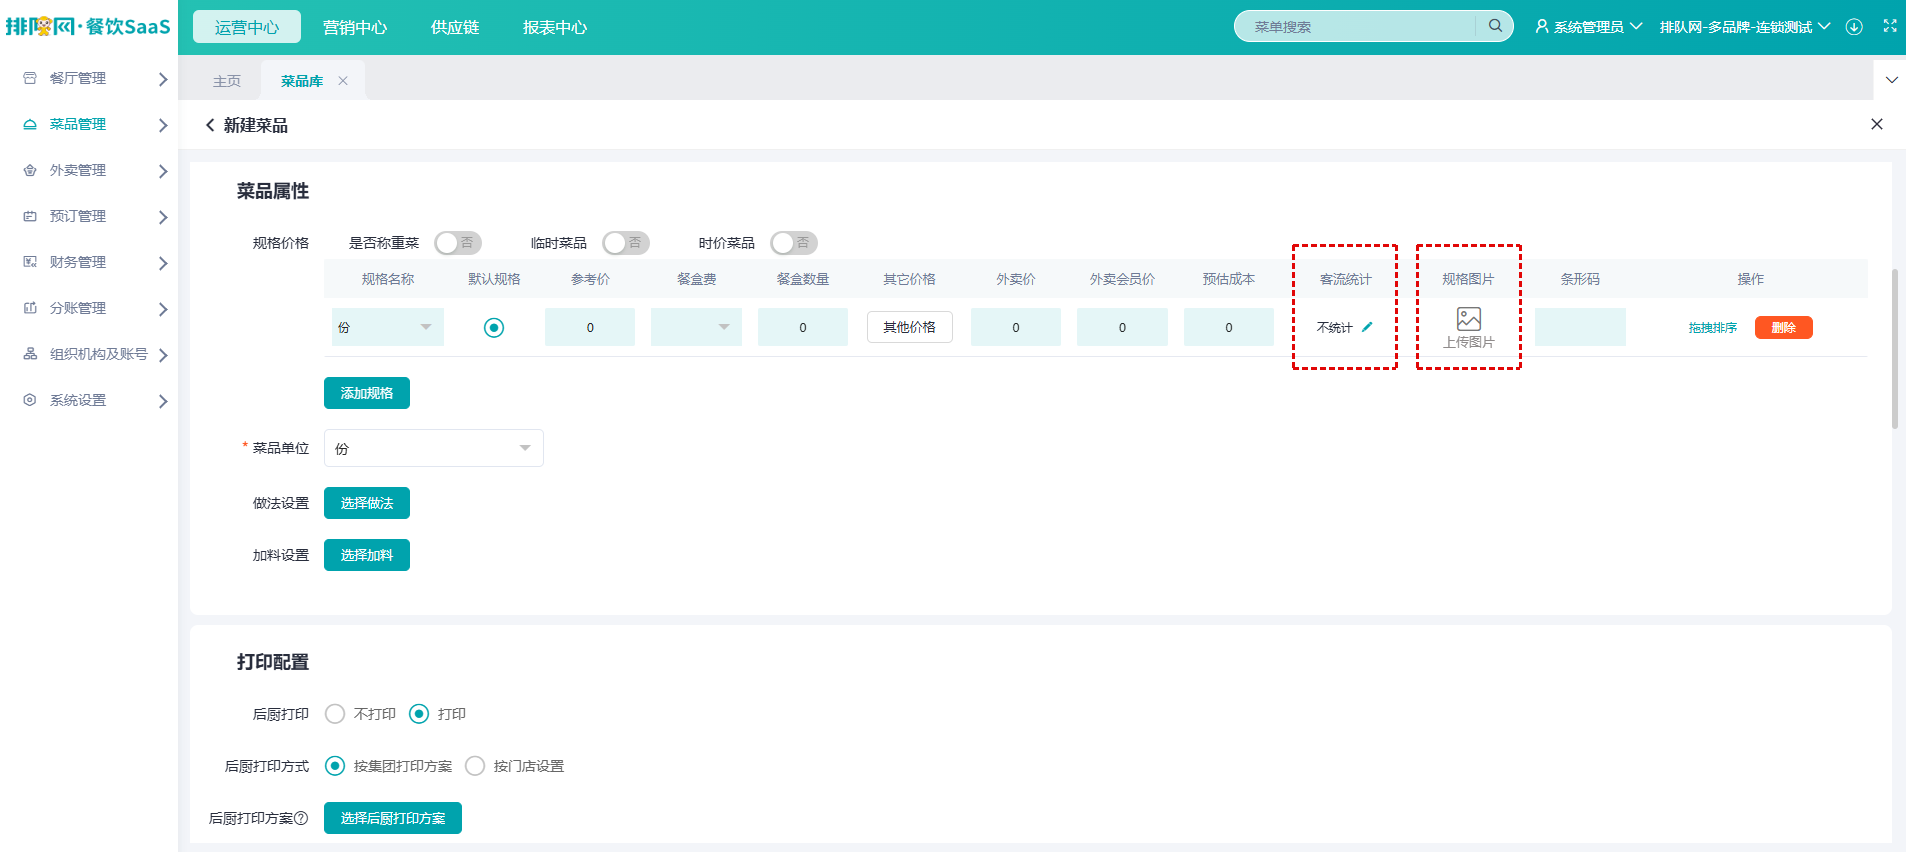The width and height of the screenshot is (1908, 857).
Task: Click the 菜品管理 sidebar icon
Action: coord(30,124)
